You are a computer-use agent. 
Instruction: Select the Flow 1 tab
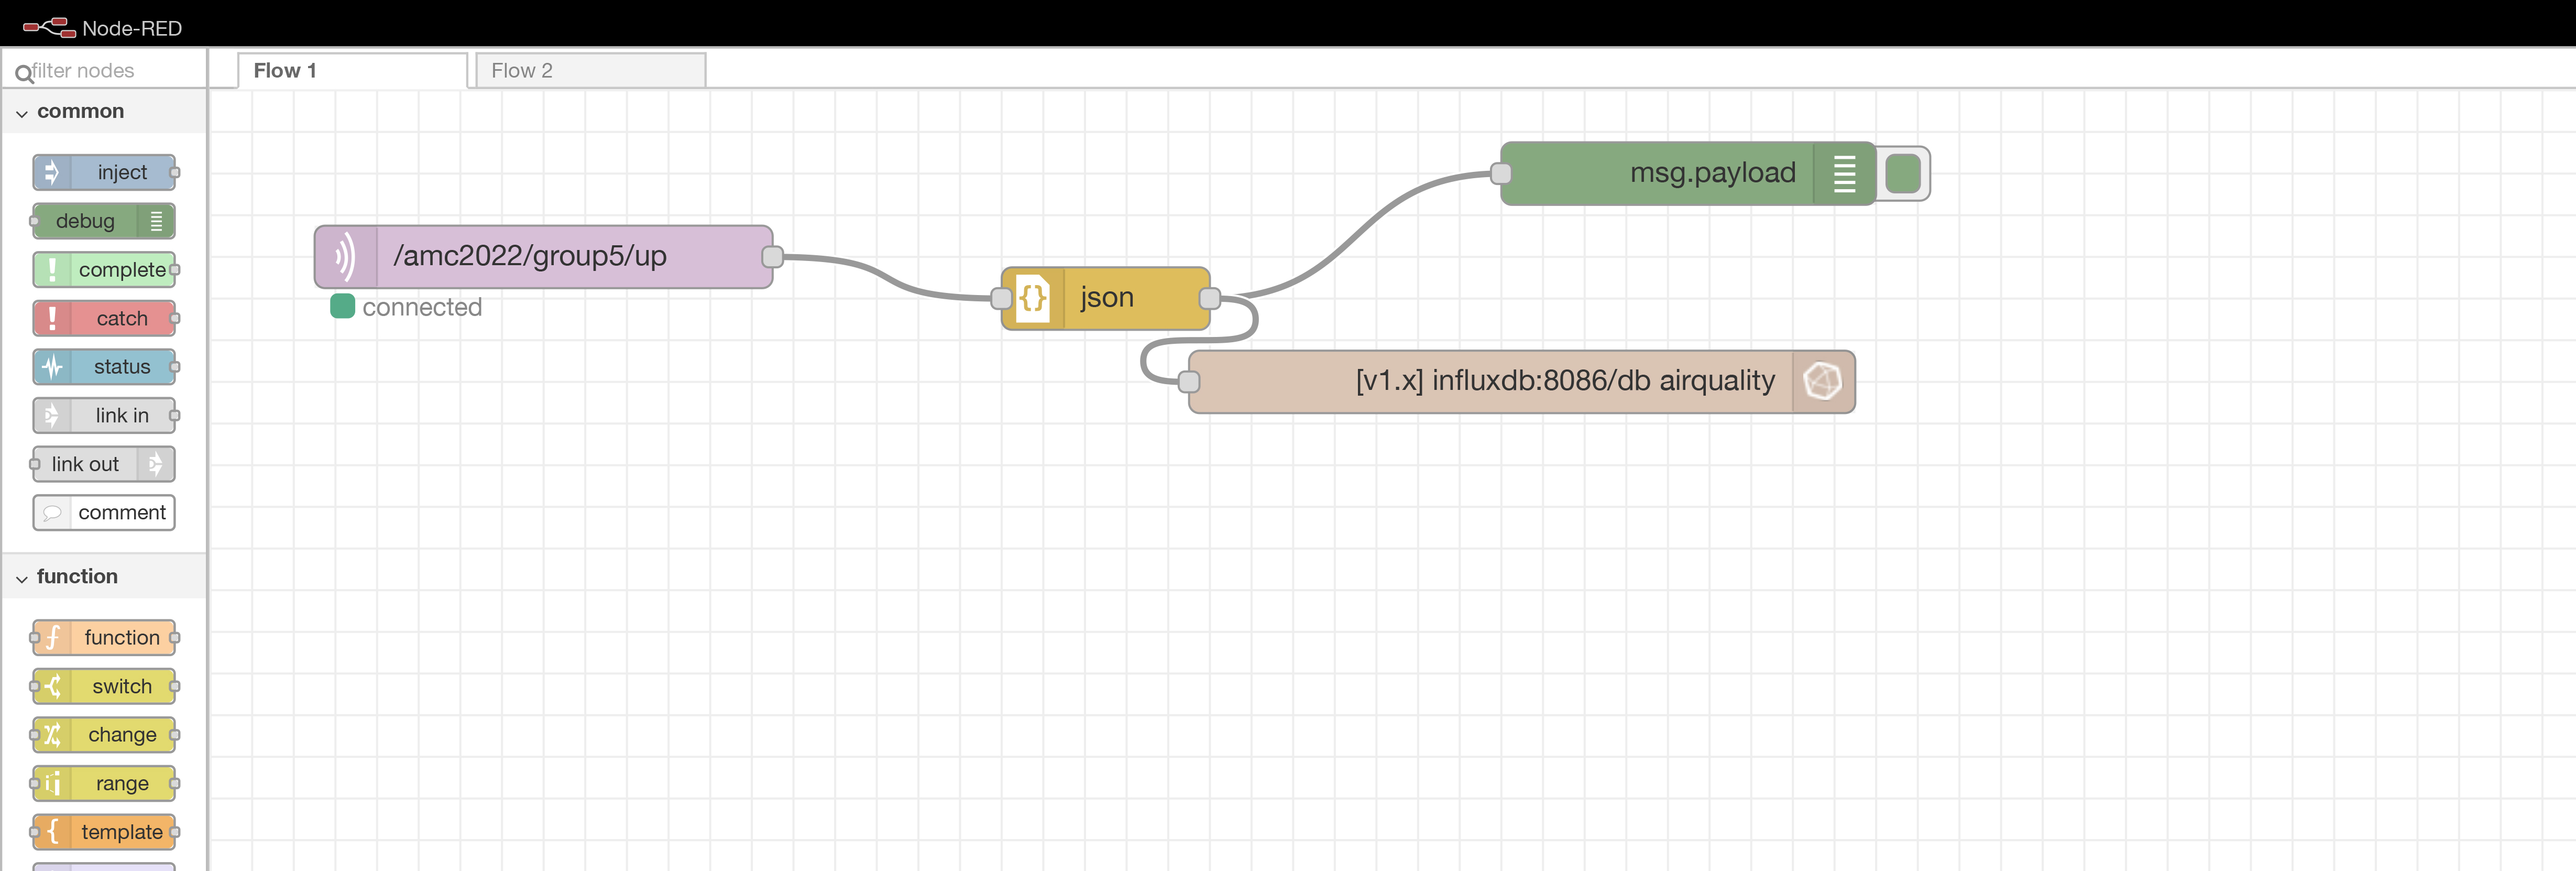(x=352, y=71)
